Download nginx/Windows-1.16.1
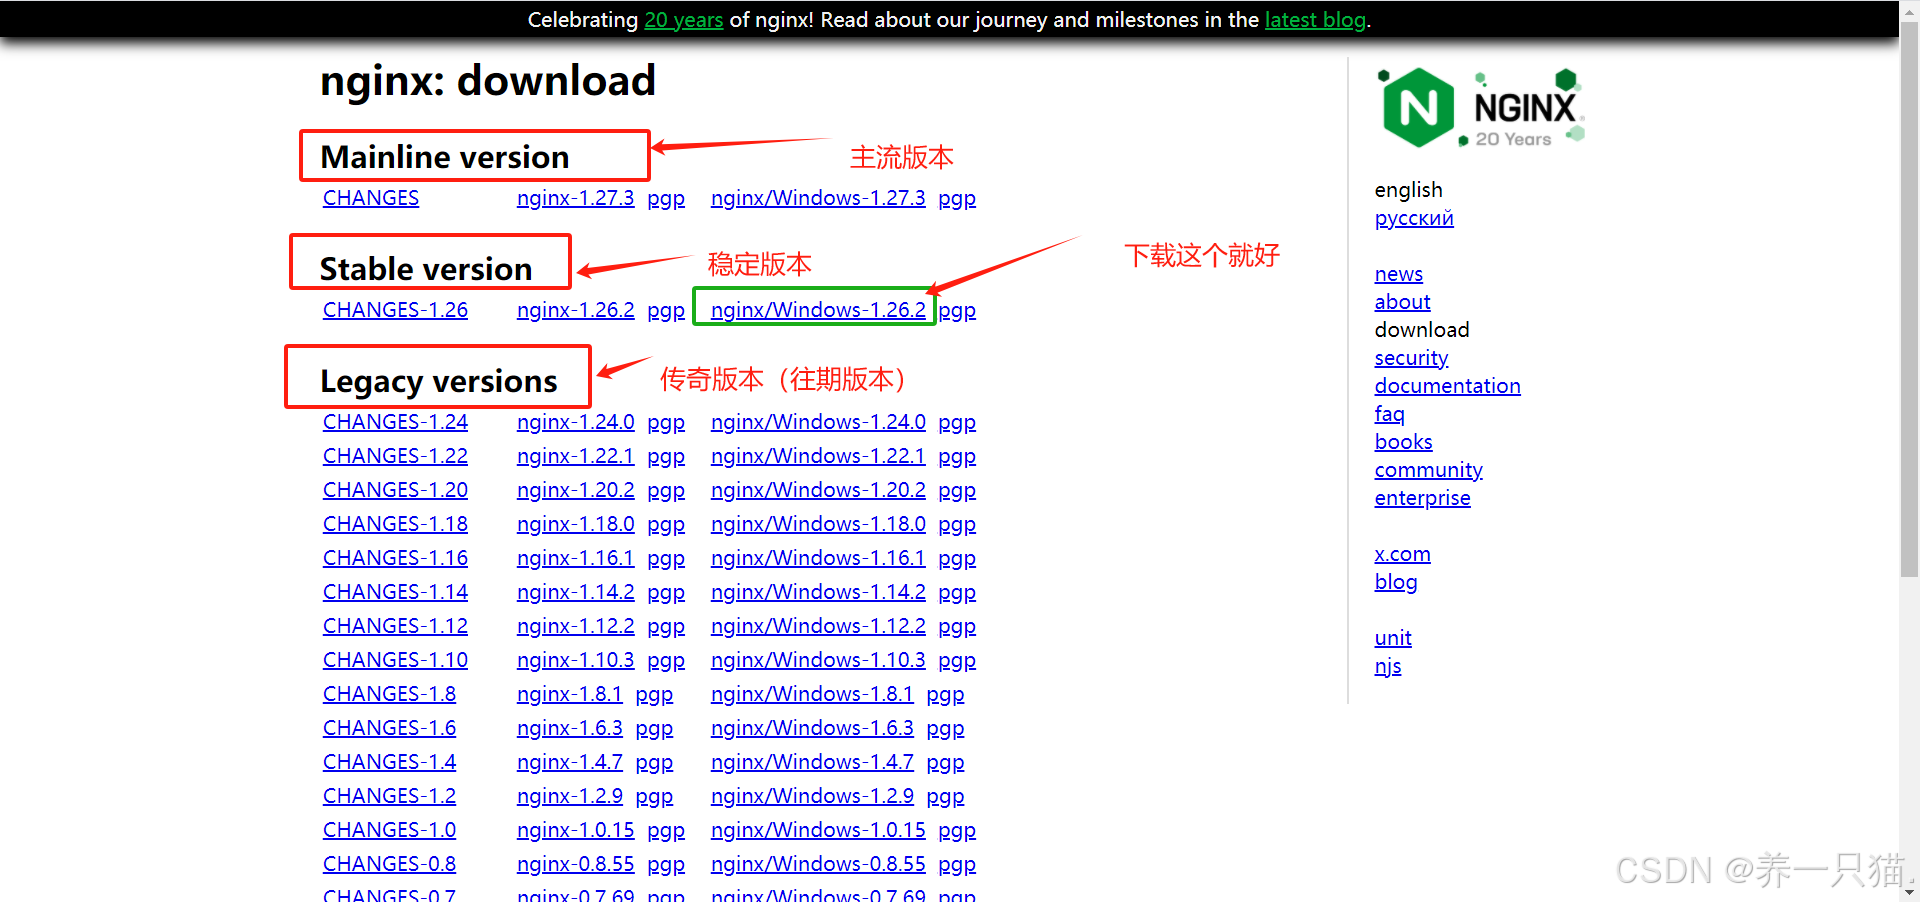The image size is (1920, 902). point(818,558)
